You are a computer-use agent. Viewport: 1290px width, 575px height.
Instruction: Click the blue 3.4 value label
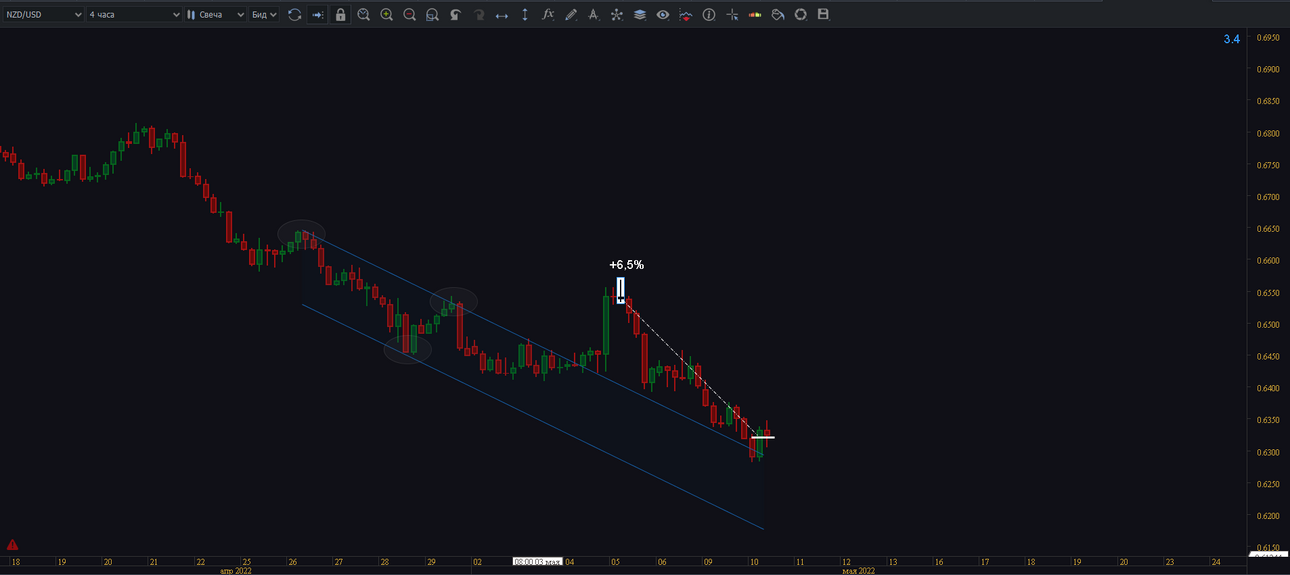pos(1231,39)
